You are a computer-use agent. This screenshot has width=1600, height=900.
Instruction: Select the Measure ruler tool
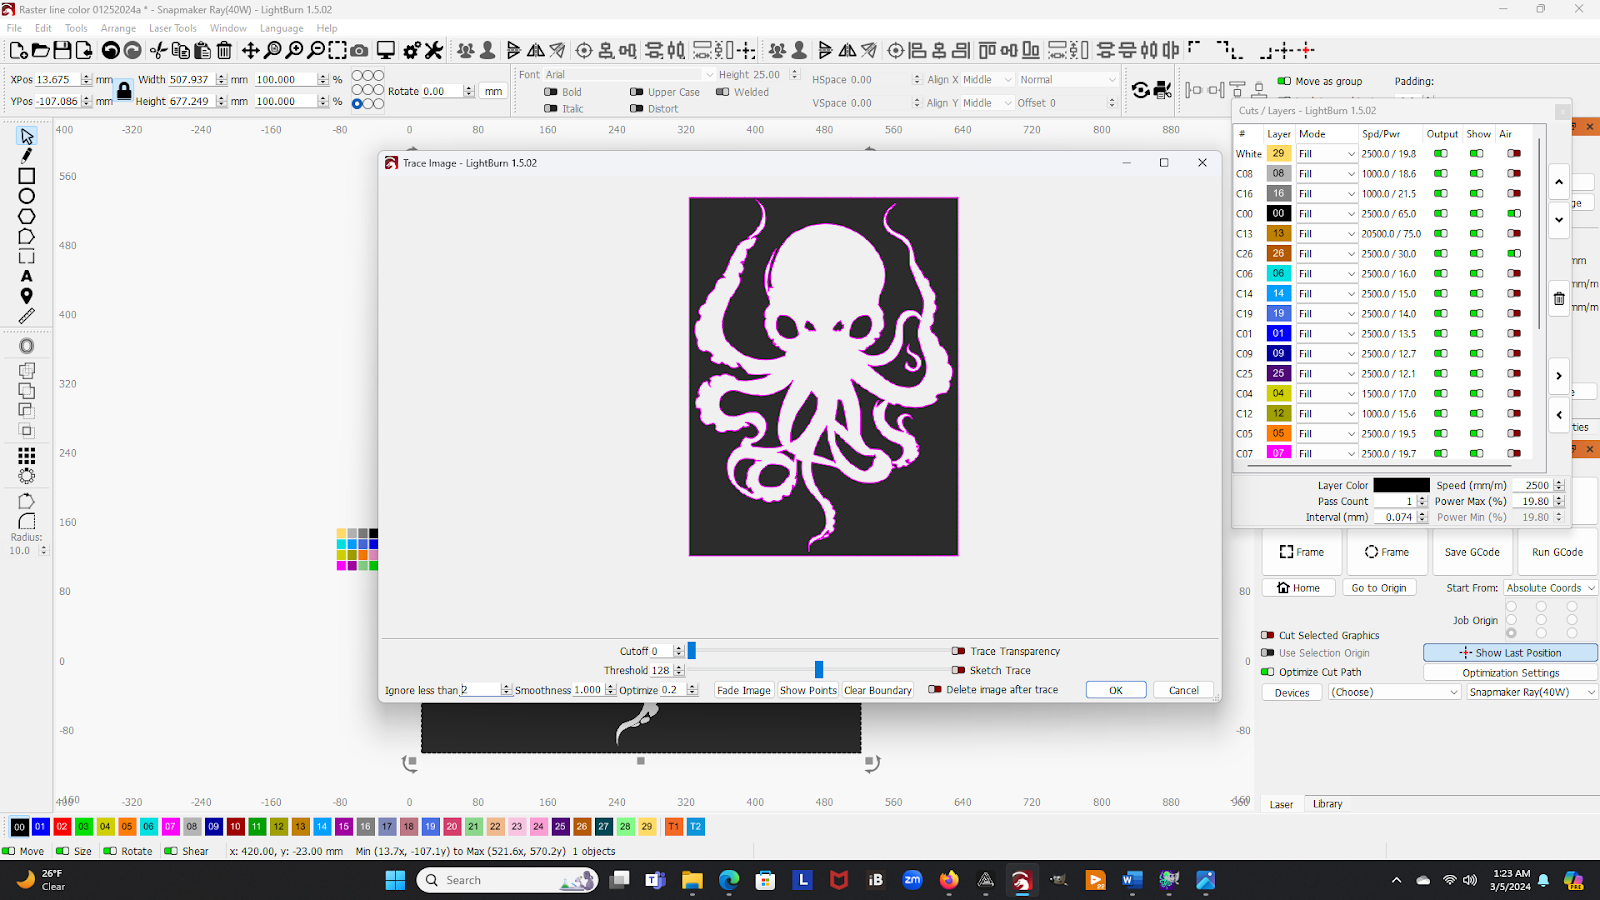point(27,316)
